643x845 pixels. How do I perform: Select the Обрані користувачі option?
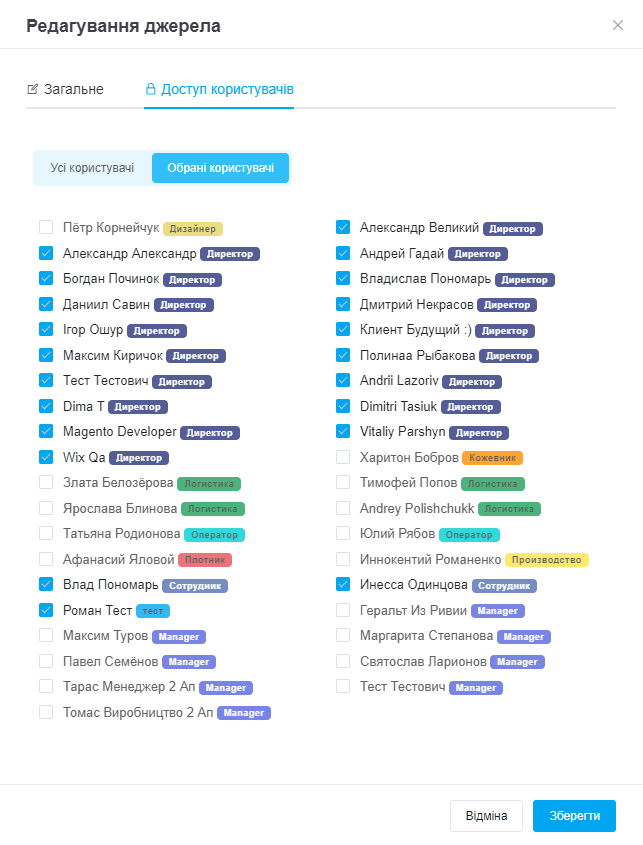tap(220, 168)
